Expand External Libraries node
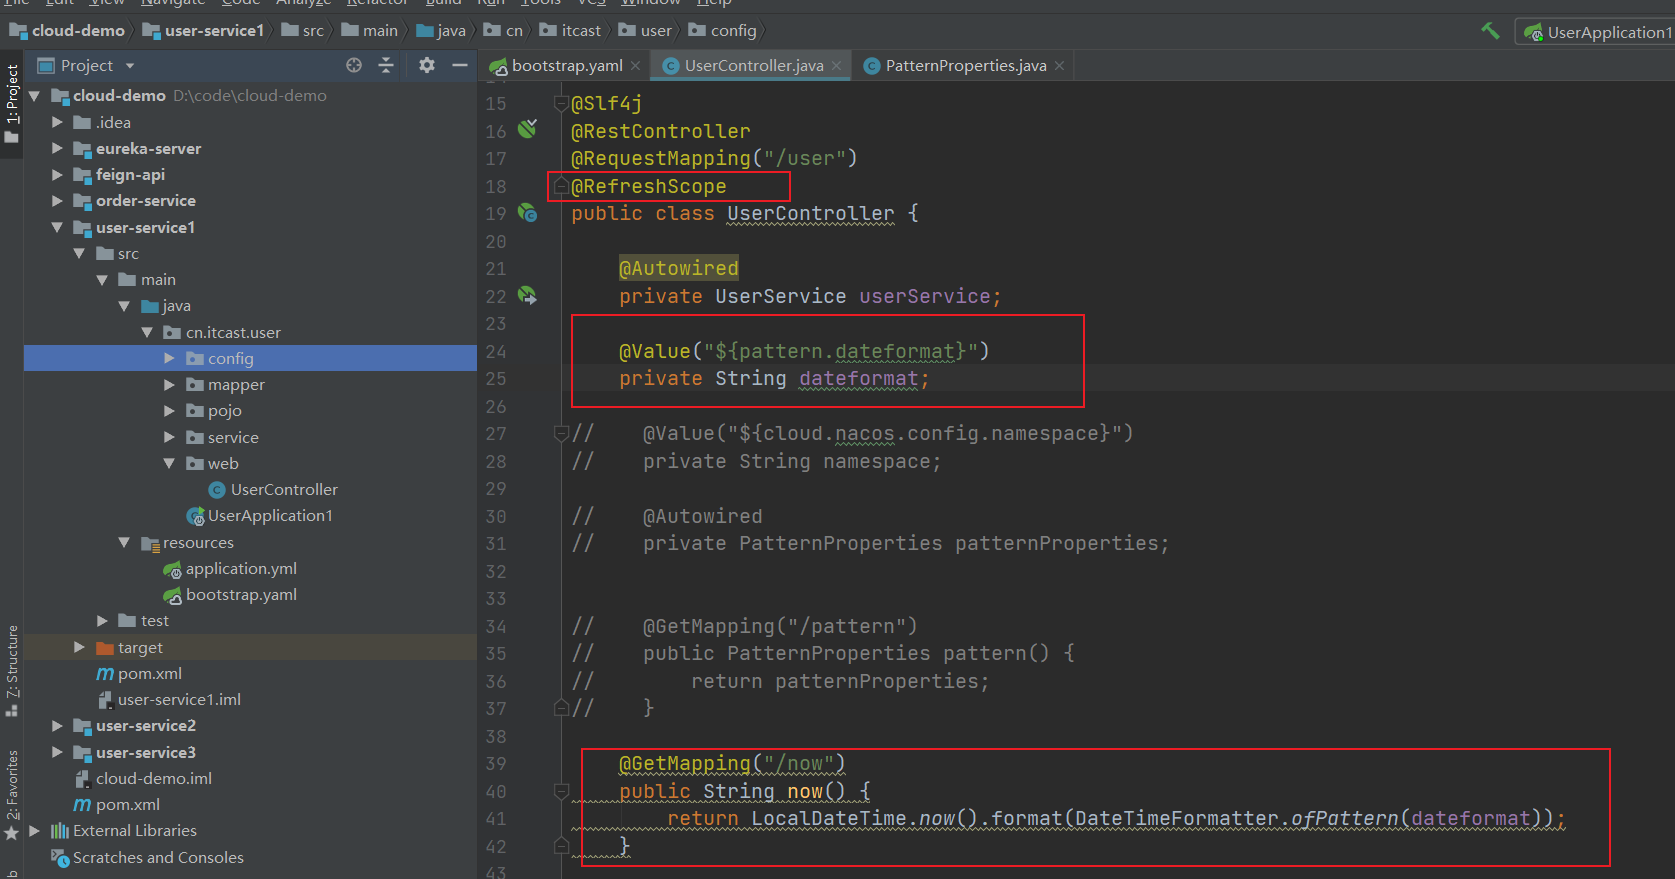 click(35, 830)
